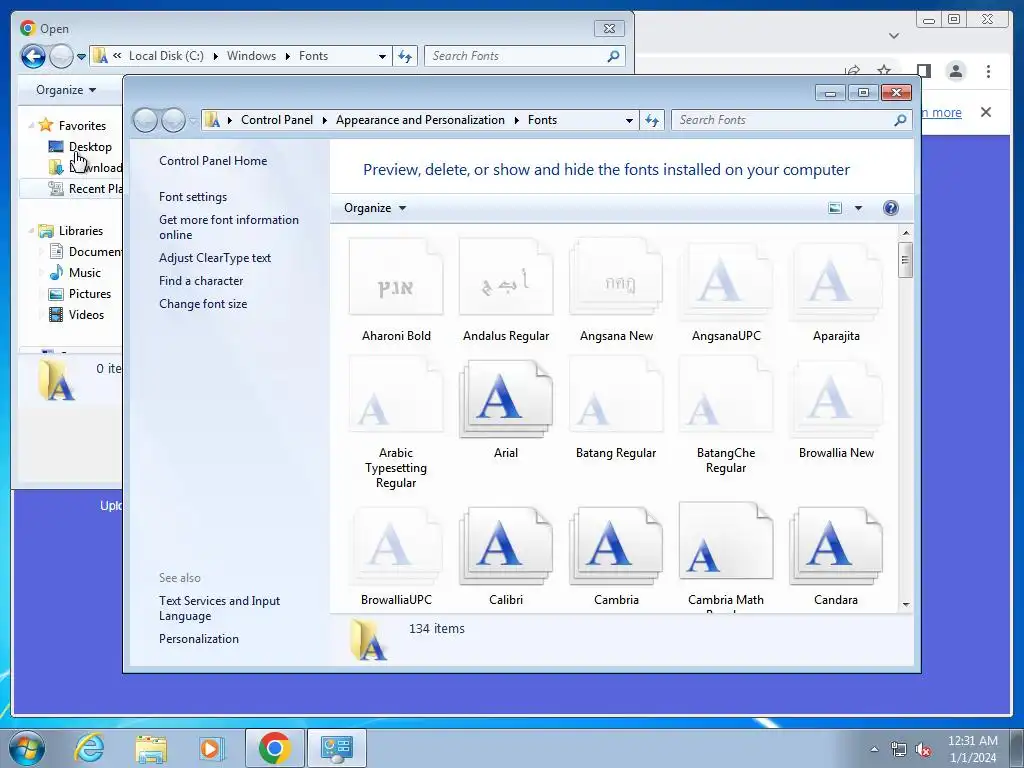Open Personalization link
Viewport: 1024px width, 768px height.
click(199, 639)
